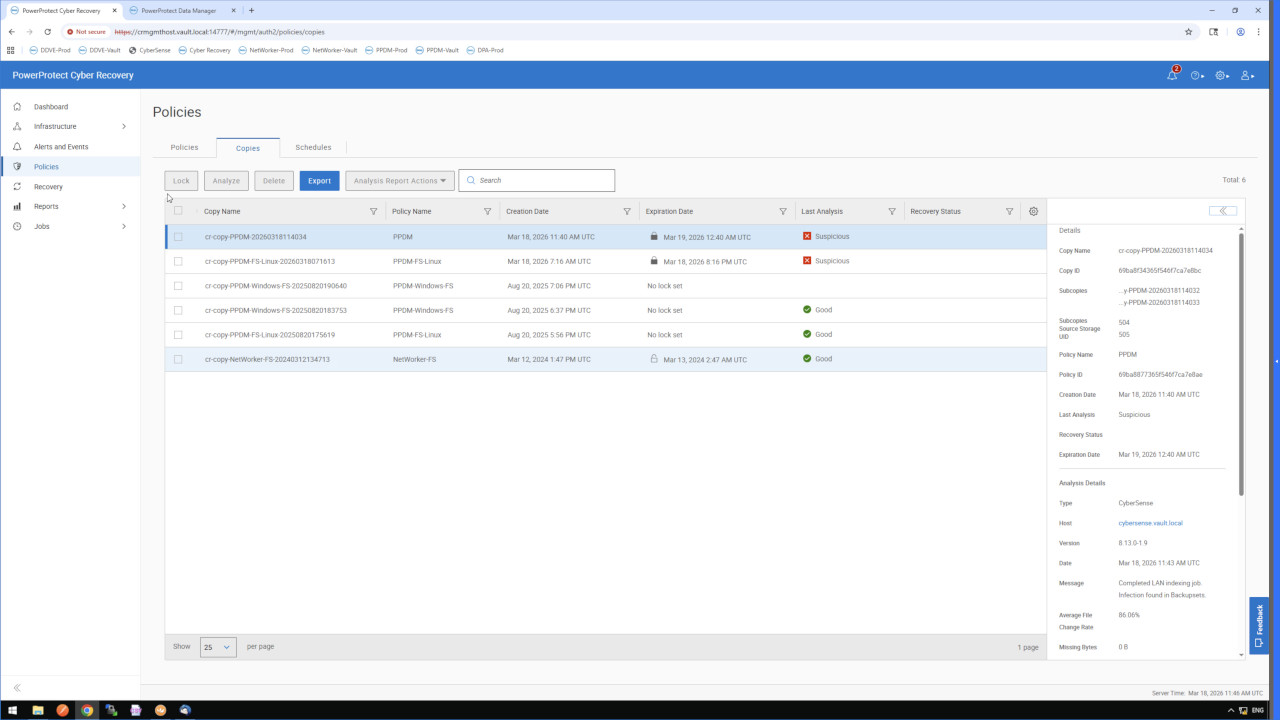Viewport: 1280px width, 720px height.
Task: Open the help menu question-mark icon
Action: [x=1196, y=75]
